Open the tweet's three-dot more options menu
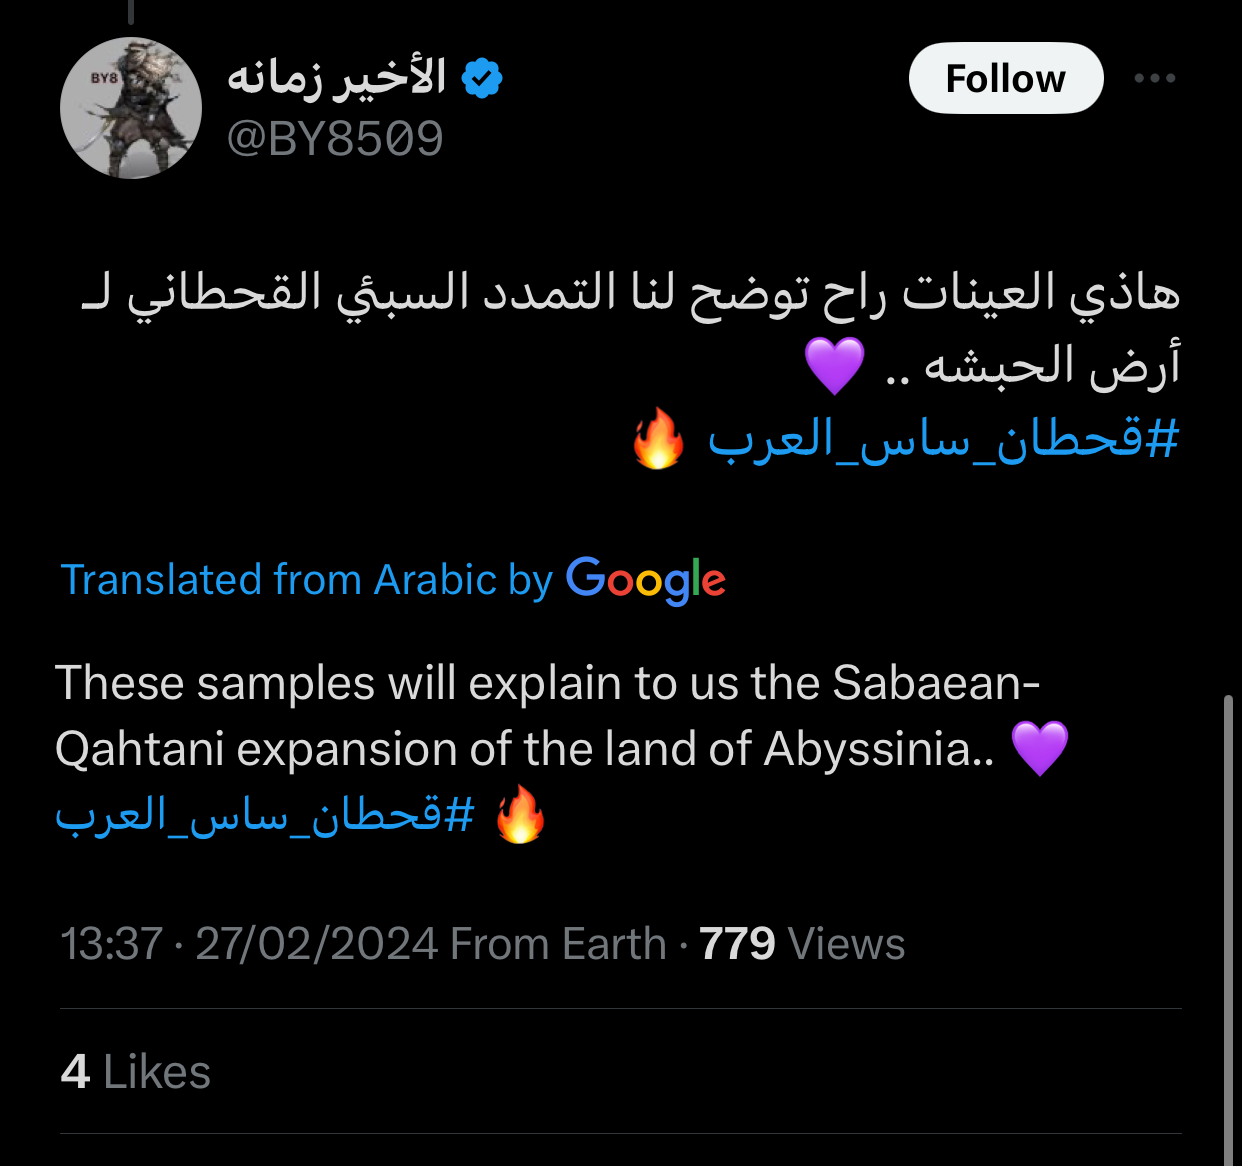 pyautogui.click(x=1154, y=78)
